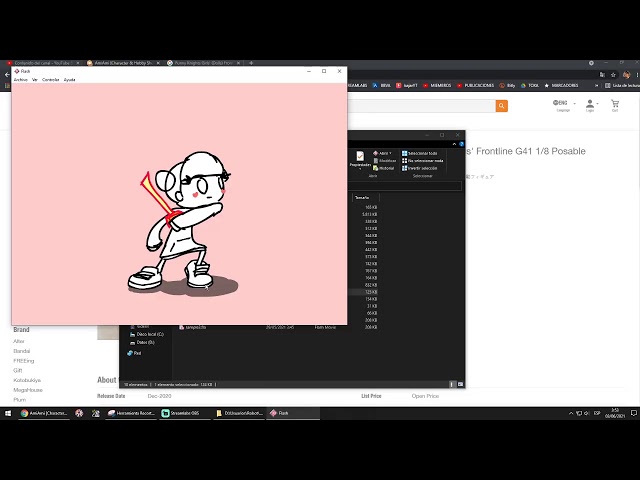Click the Chrome back arrow

pos(7,74)
